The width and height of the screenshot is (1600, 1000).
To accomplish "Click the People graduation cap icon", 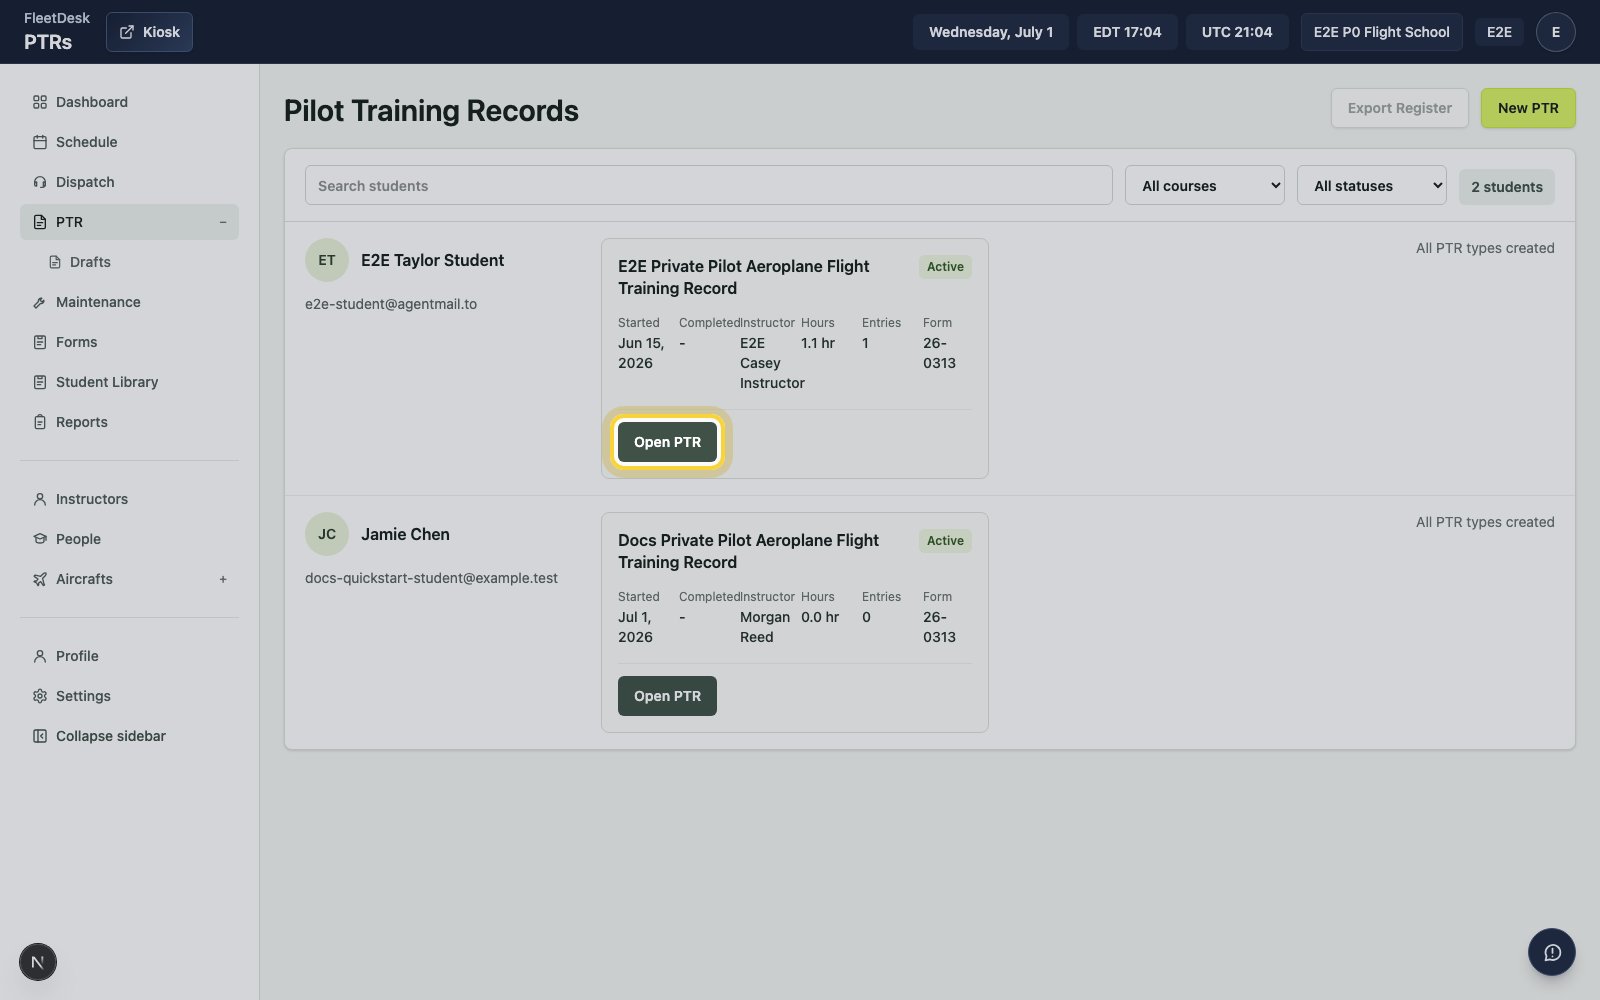I will pyautogui.click(x=40, y=539).
